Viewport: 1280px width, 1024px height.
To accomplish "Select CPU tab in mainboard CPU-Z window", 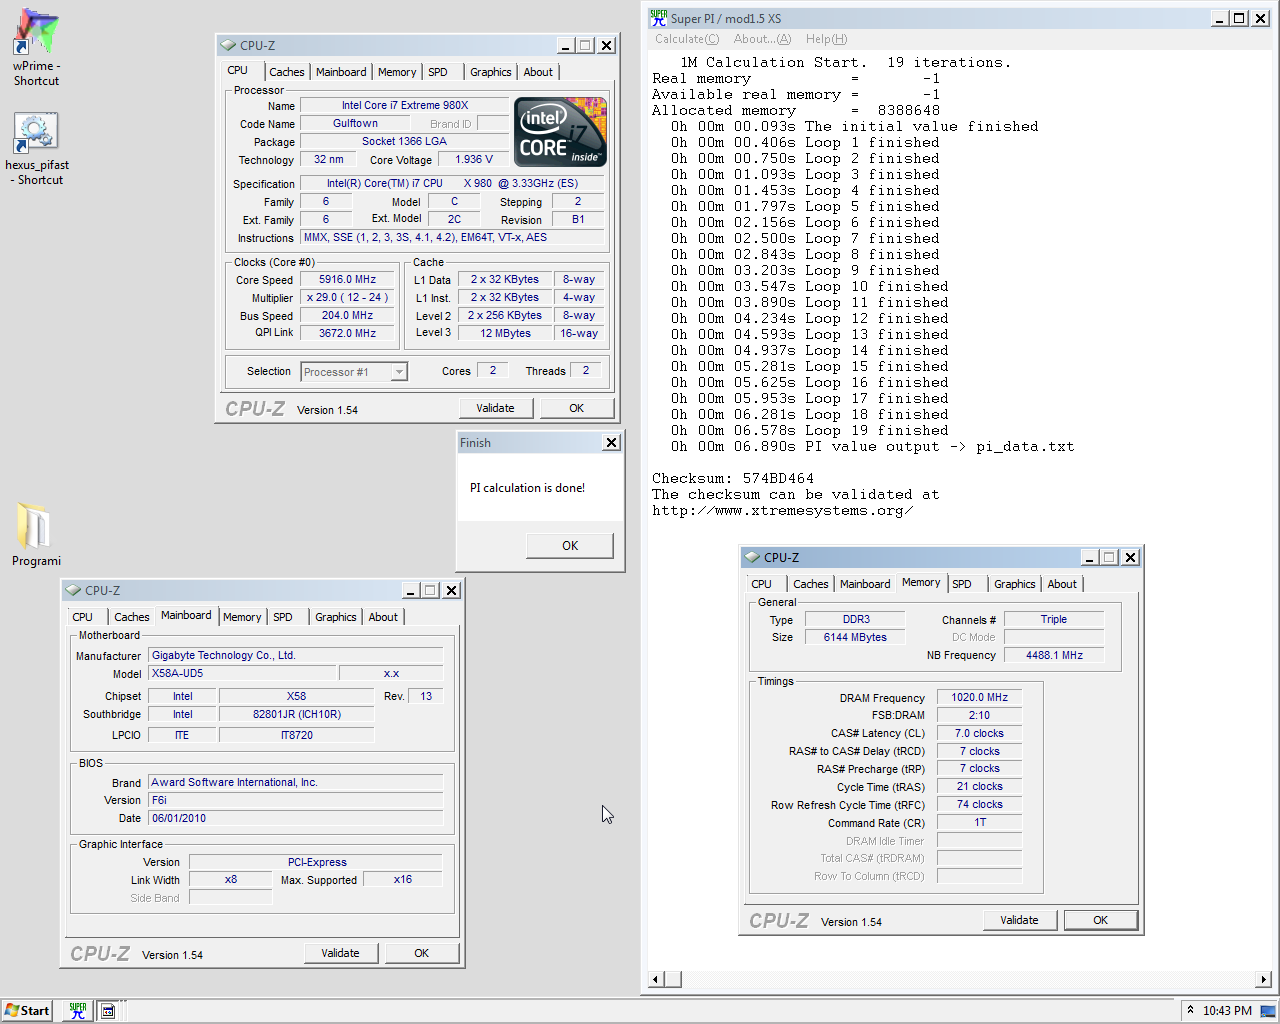I will coord(83,617).
